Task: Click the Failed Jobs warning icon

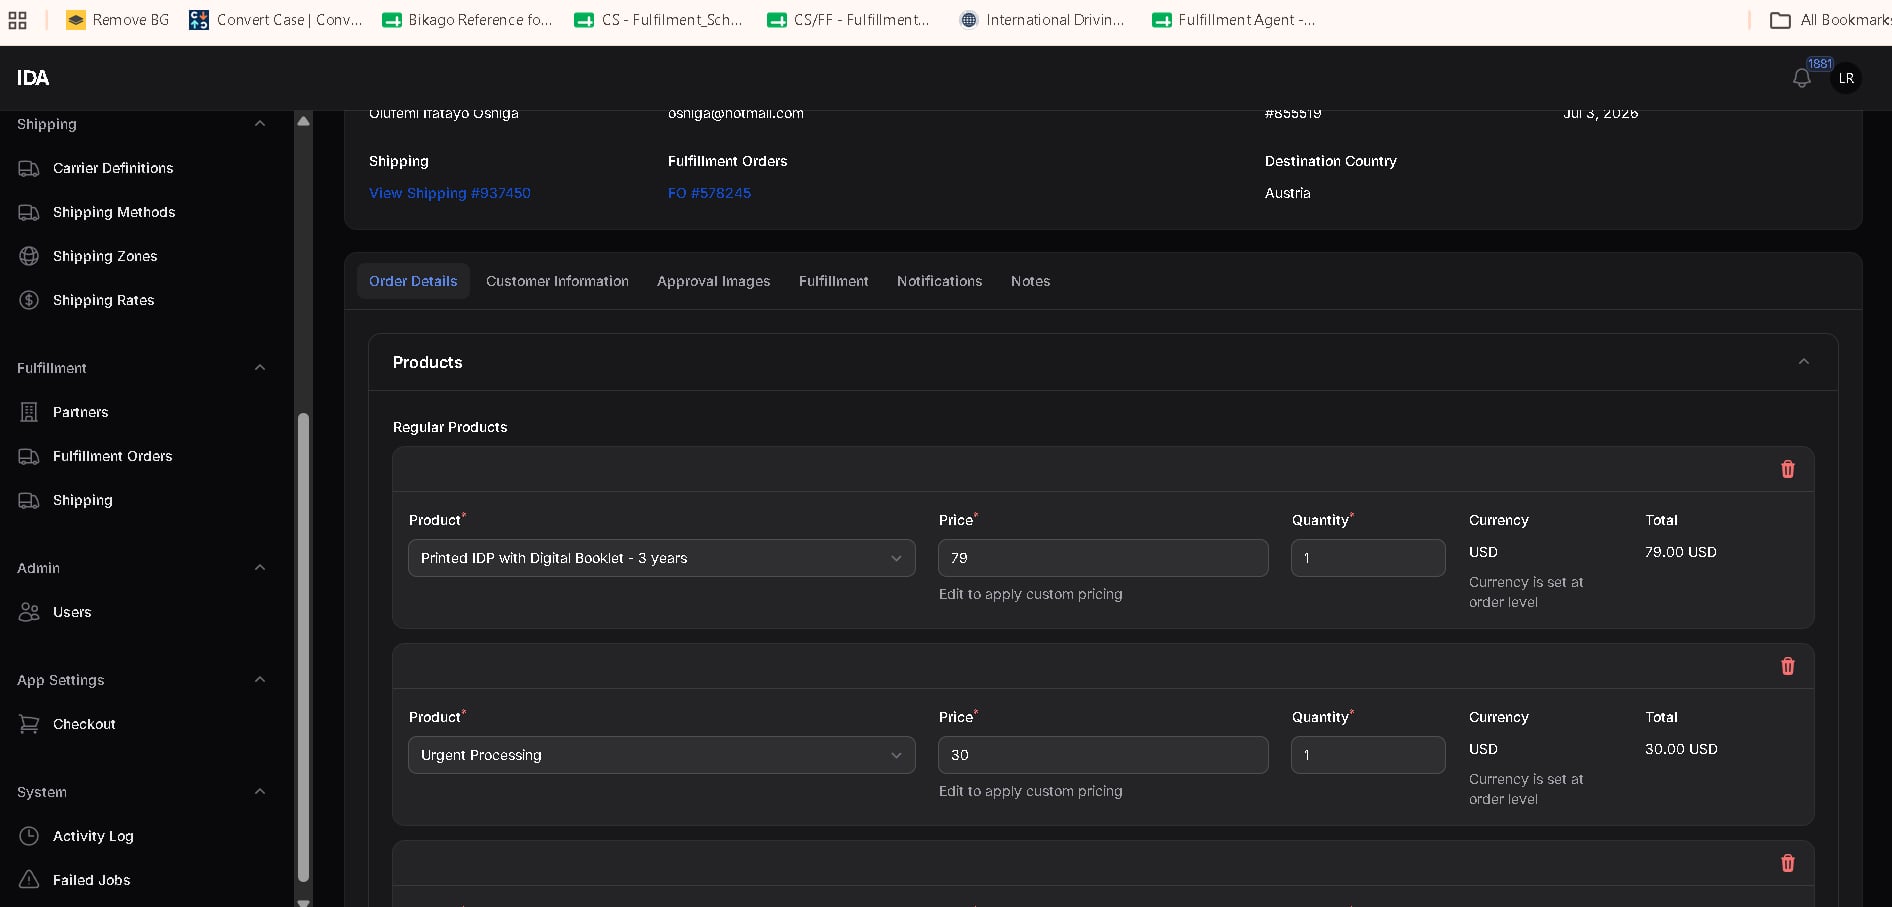Action: point(29,880)
